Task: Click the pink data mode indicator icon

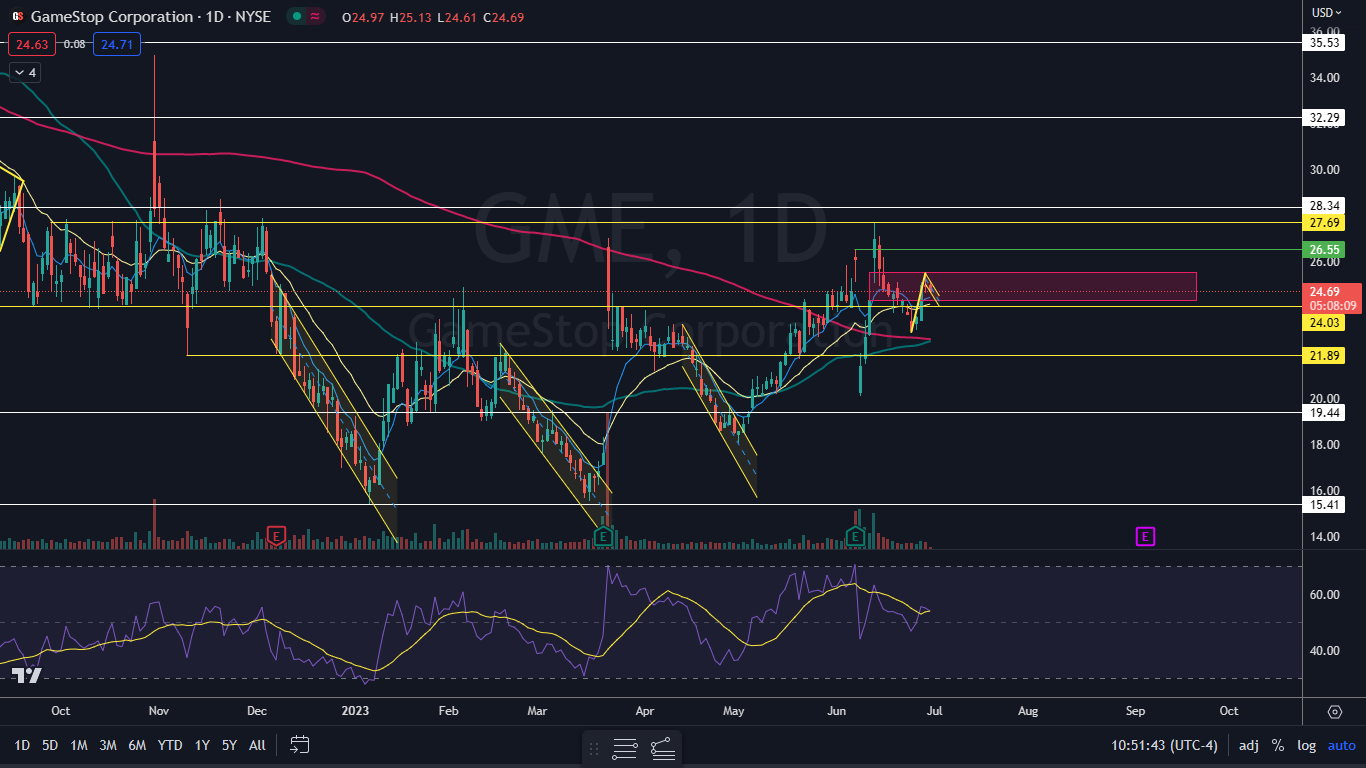Action: click(316, 17)
